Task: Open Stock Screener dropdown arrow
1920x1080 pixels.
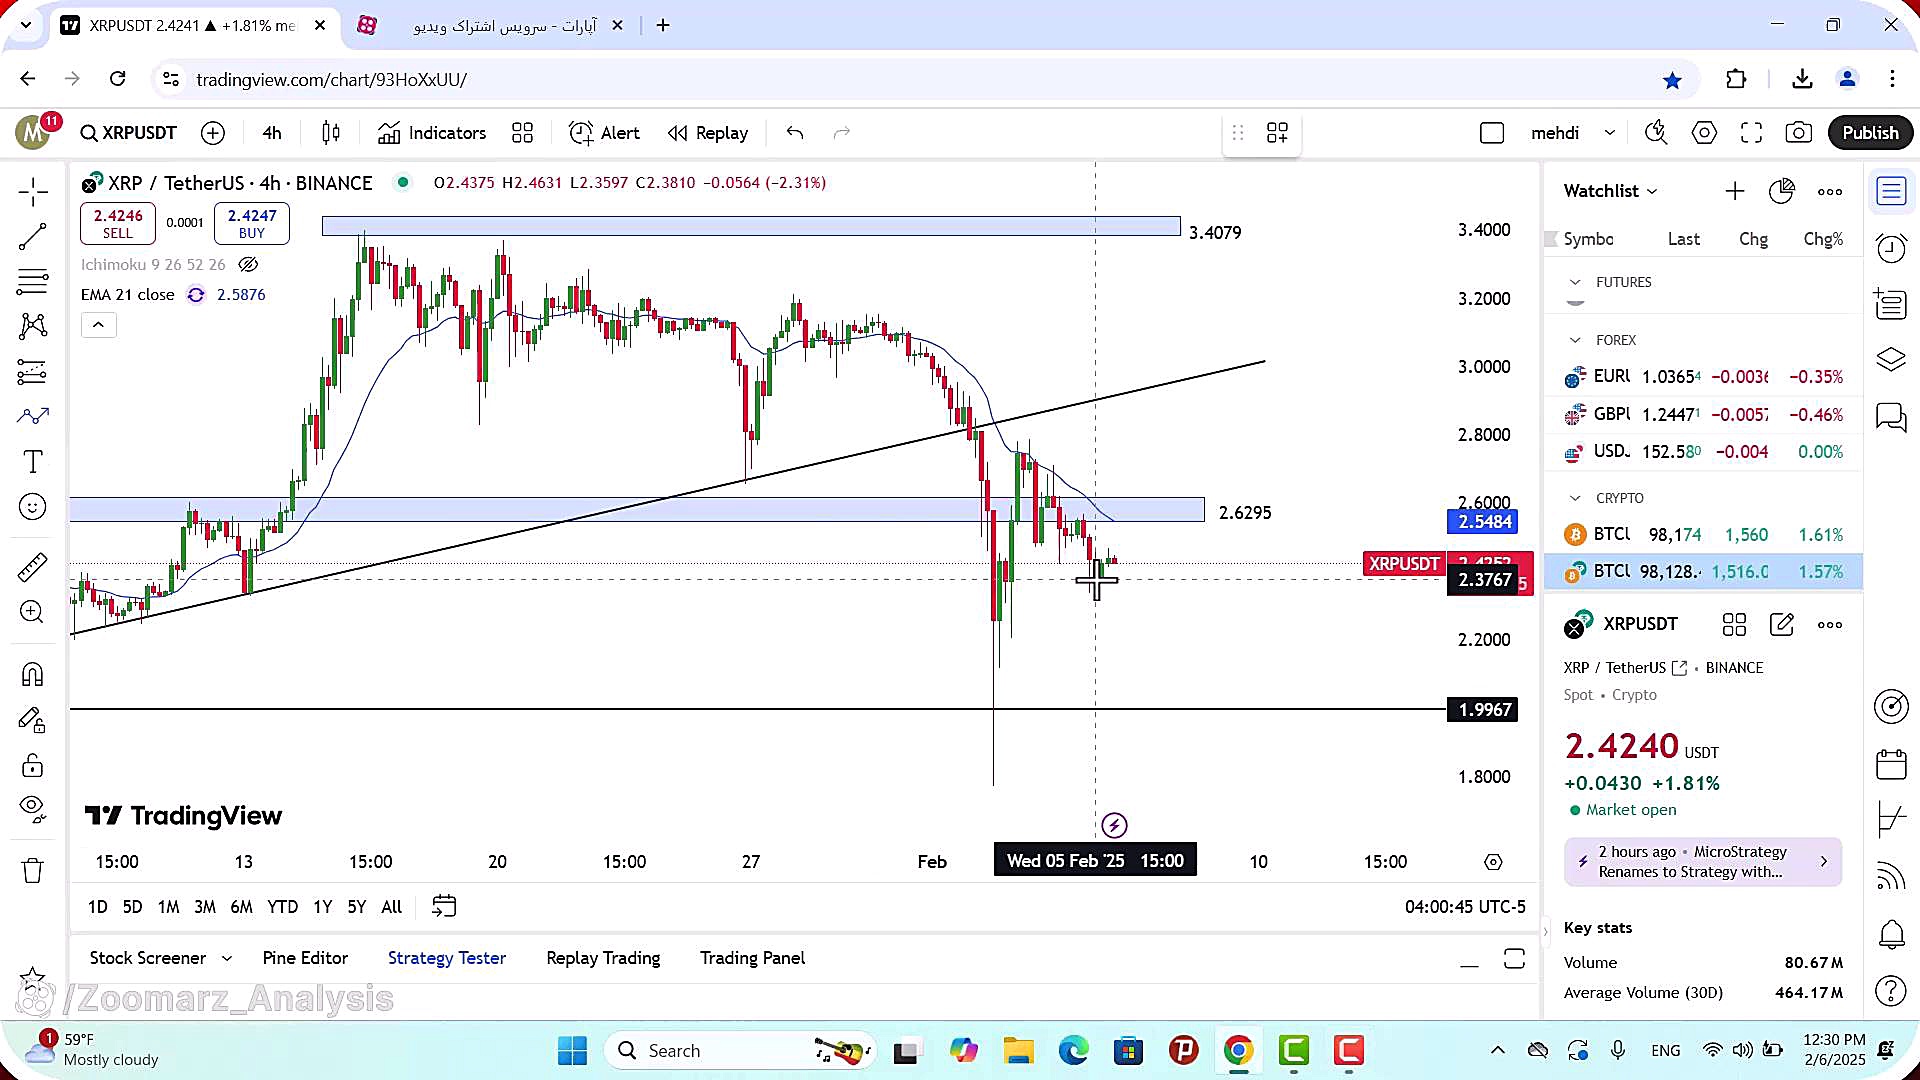Action: 227,958
